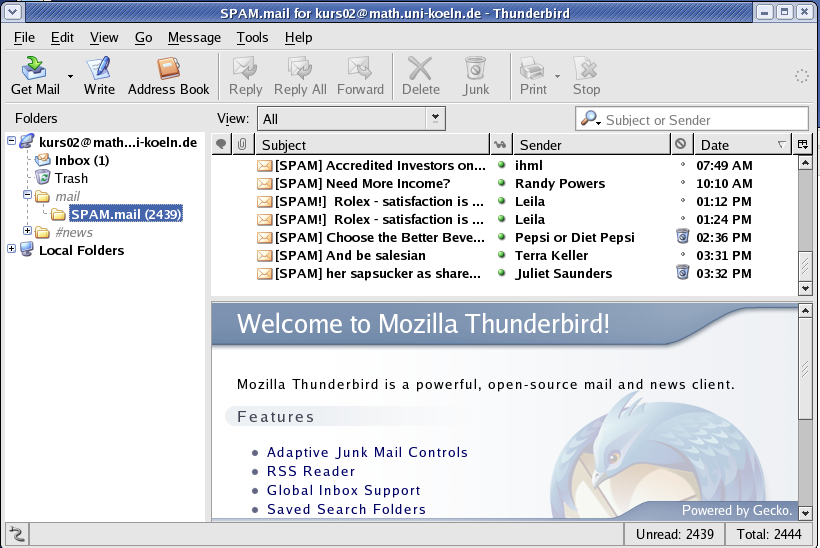
Task: Click the Forward toolbar button
Action: point(360,75)
